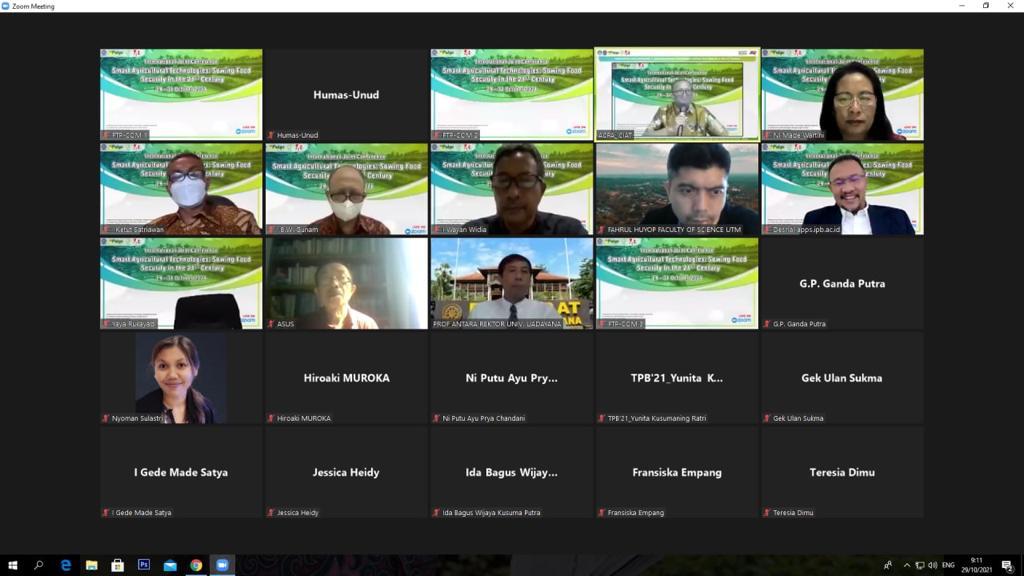Screen dimensions: 1024x576
Task: Open the People icon in system tray
Action: (x=888, y=565)
